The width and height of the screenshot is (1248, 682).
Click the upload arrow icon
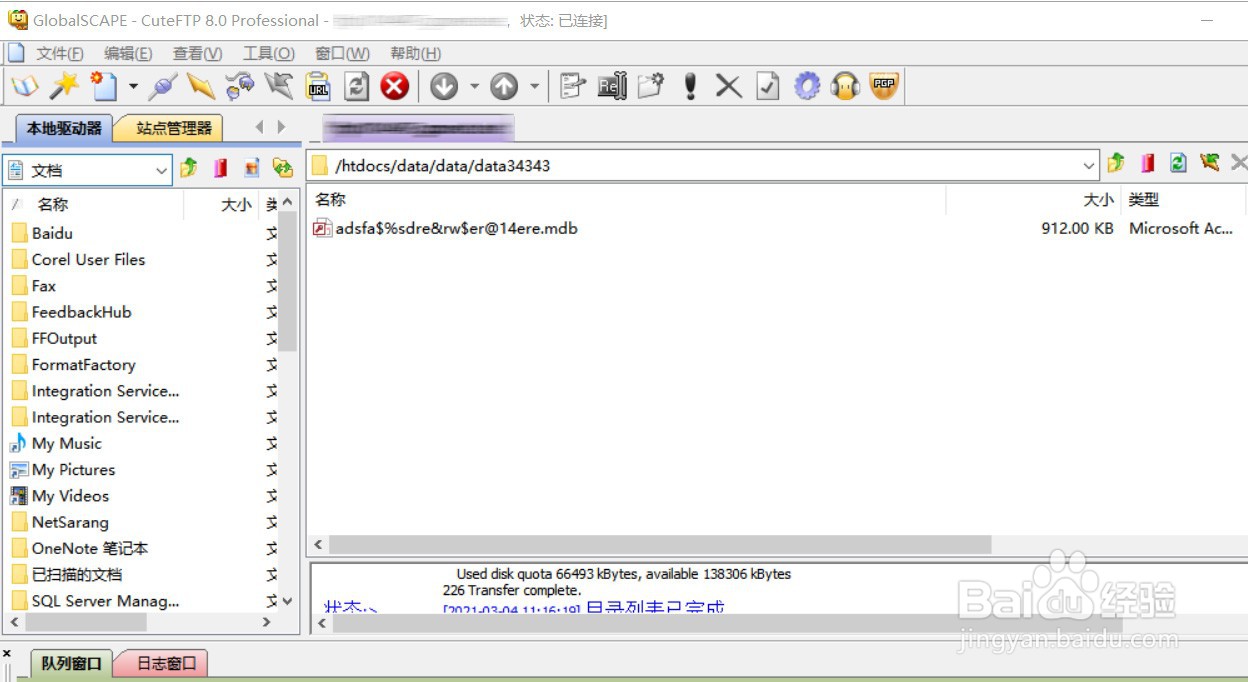pos(504,87)
